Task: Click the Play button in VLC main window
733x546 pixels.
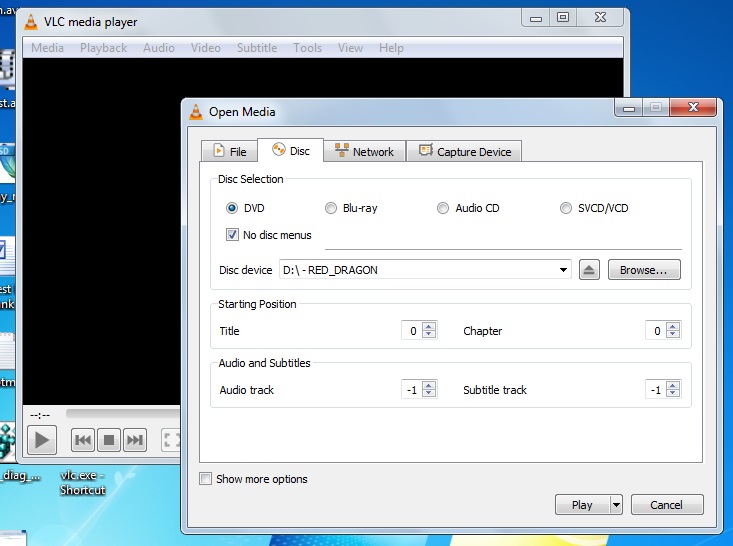Action: (42, 440)
